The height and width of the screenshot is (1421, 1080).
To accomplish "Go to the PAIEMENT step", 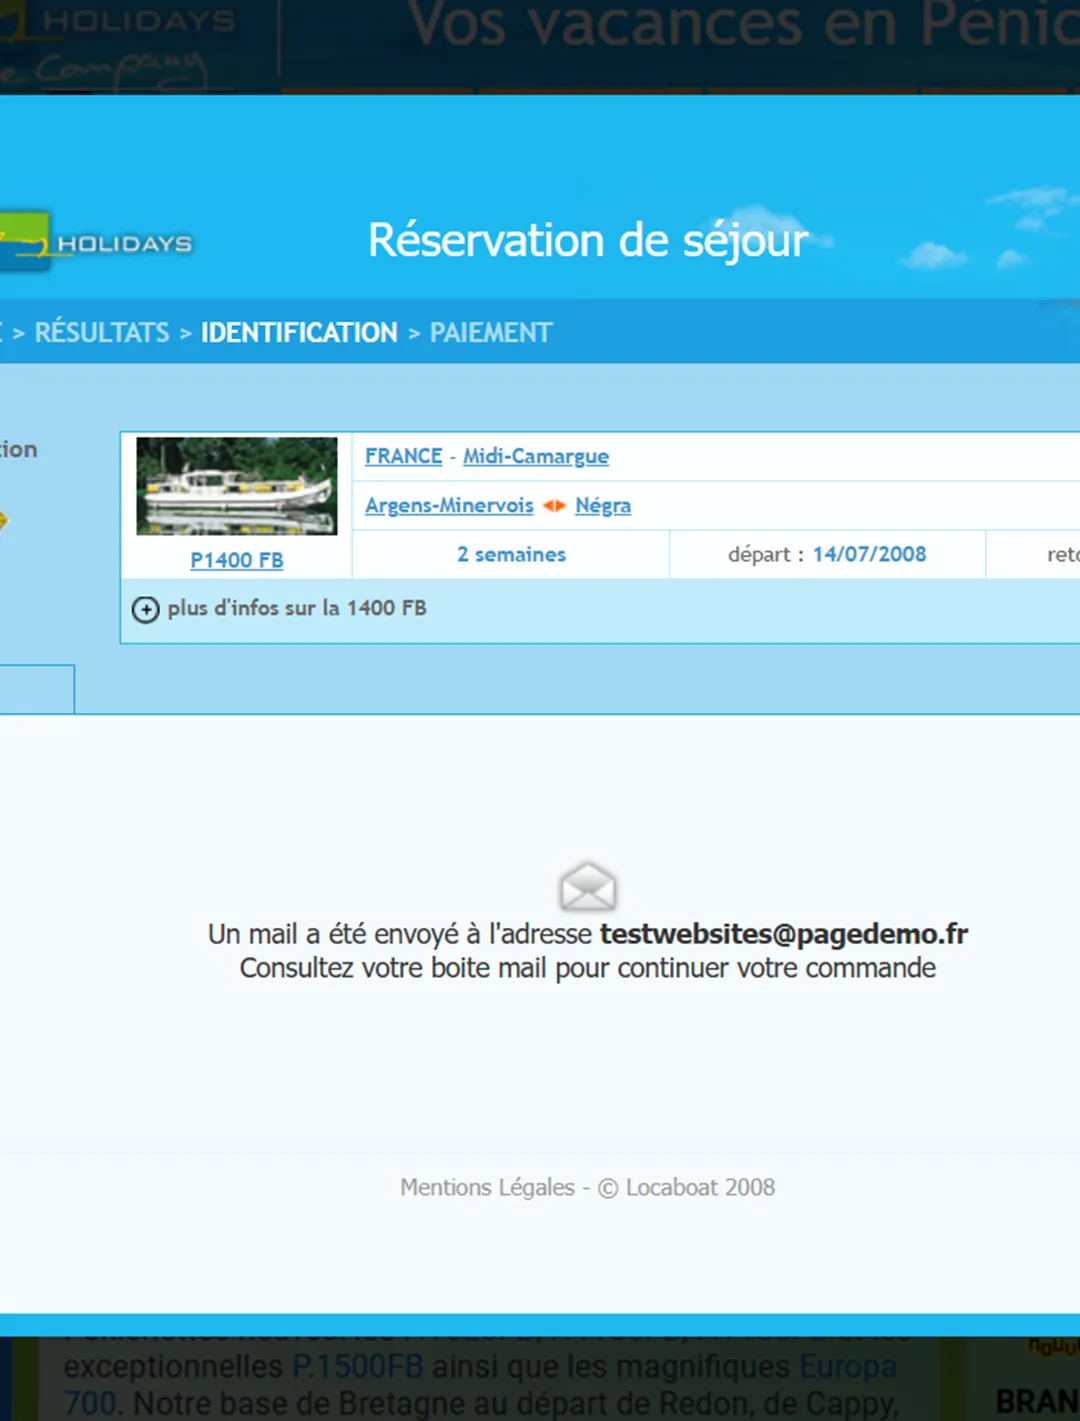I will (x=491, y=332).
